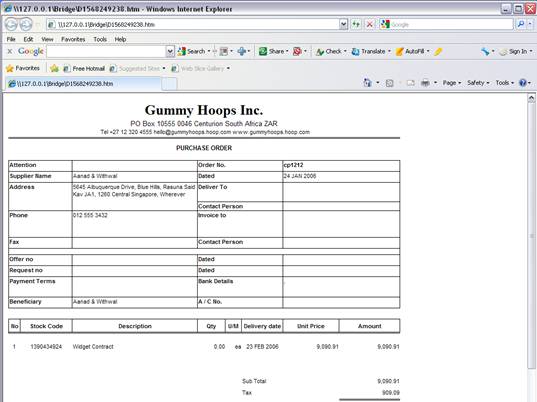Click the Google toolbar page icon button

pyautogui.click(x=224, y=51)
